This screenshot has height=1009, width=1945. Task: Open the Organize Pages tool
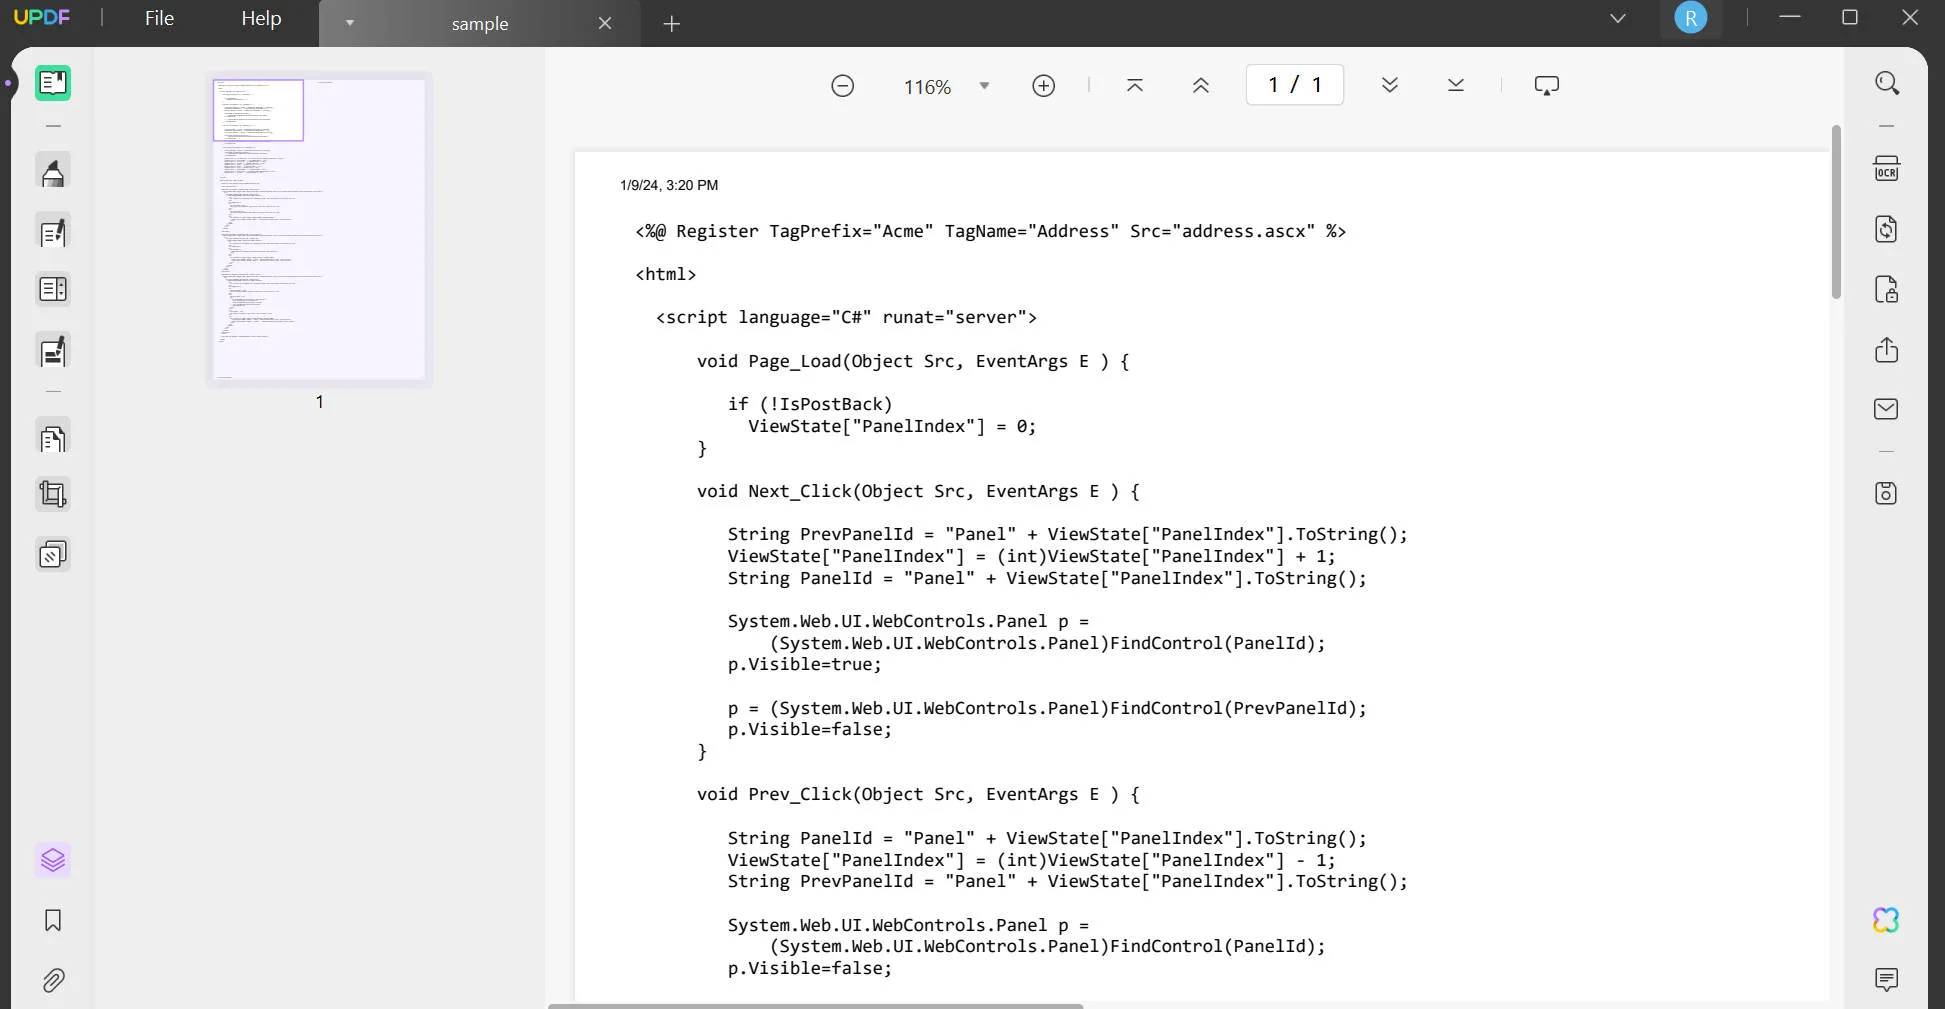coord(53,290)
